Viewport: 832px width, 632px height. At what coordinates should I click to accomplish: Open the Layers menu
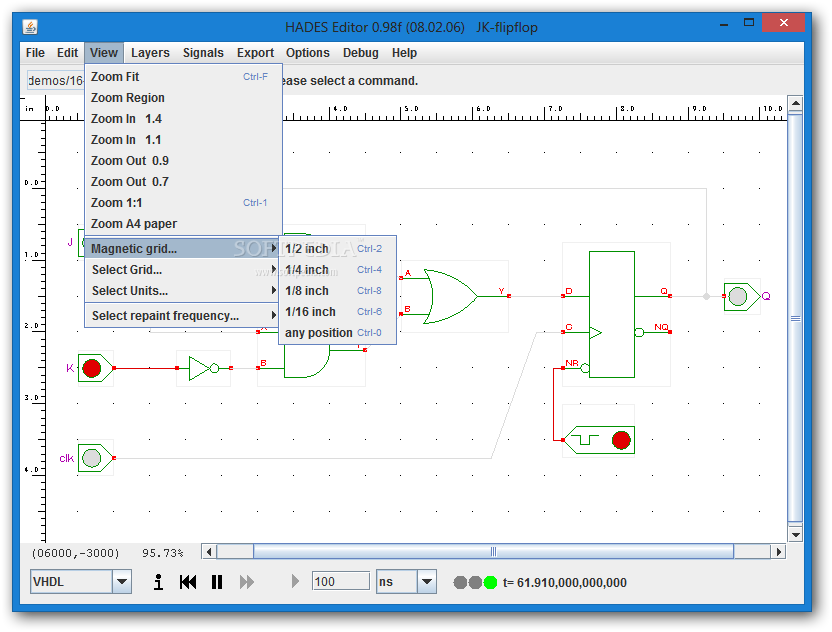click(150, 53)
